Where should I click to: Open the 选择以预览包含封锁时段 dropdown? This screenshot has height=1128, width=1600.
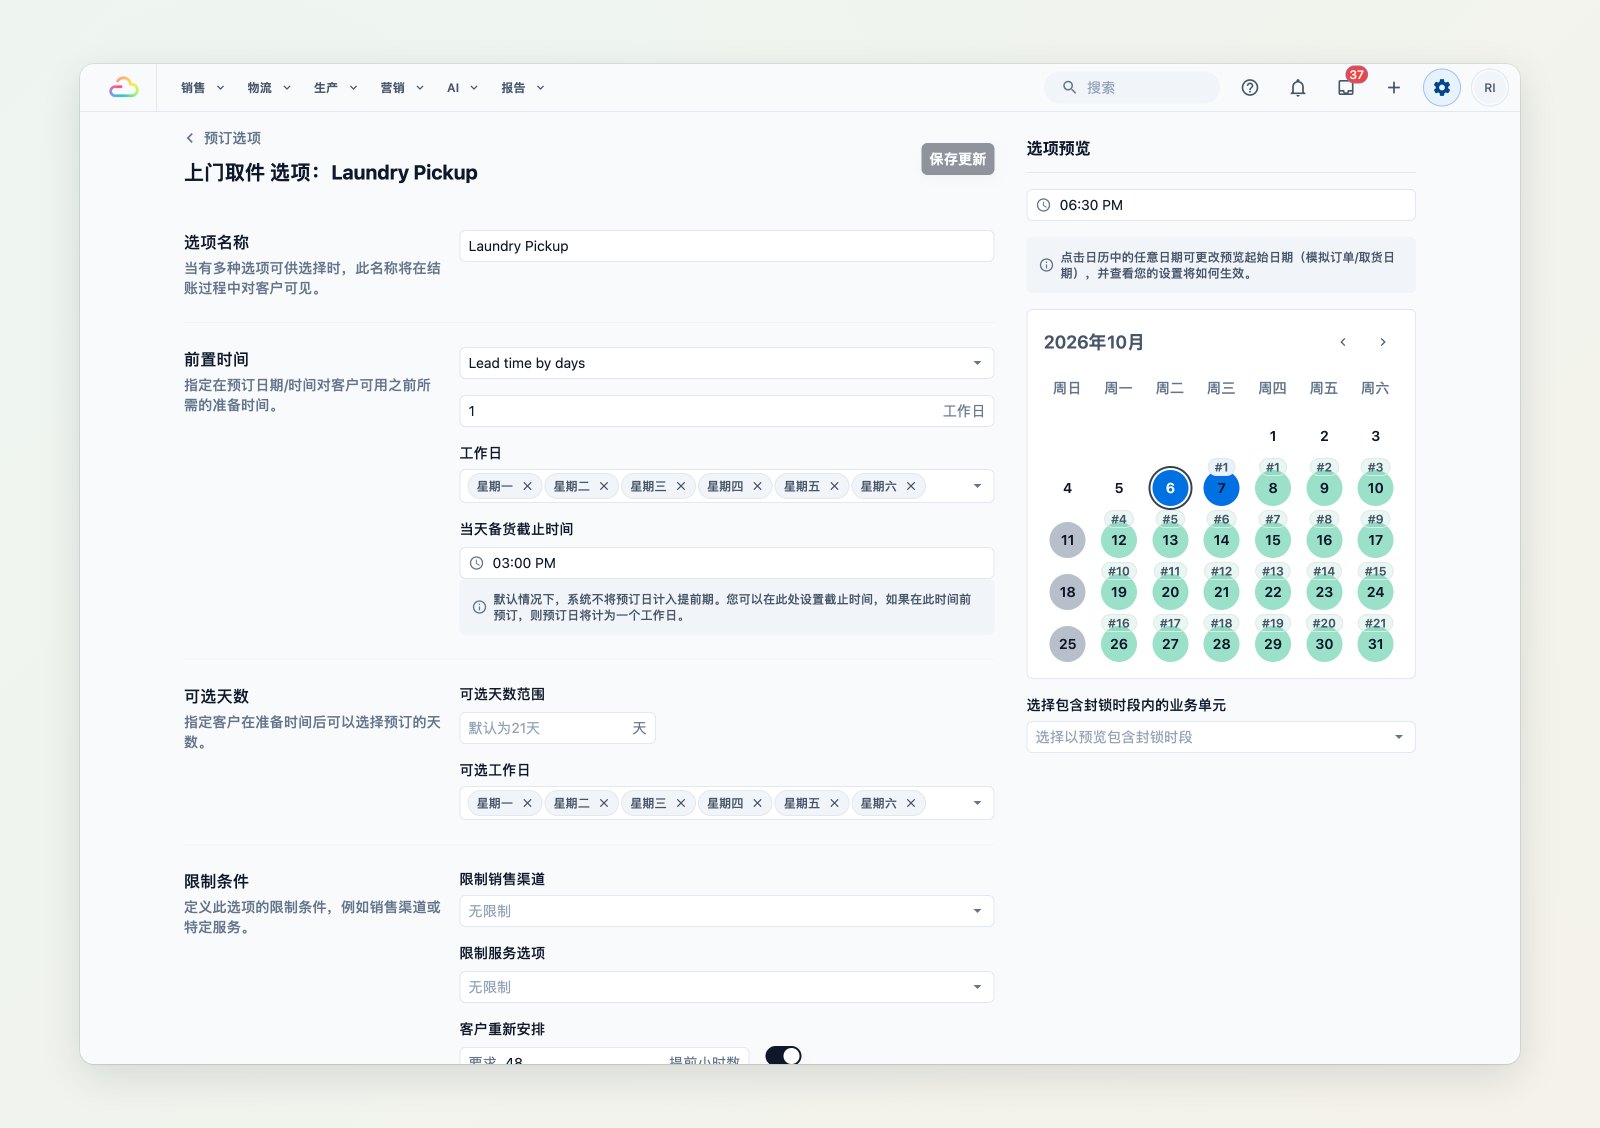1221,737
